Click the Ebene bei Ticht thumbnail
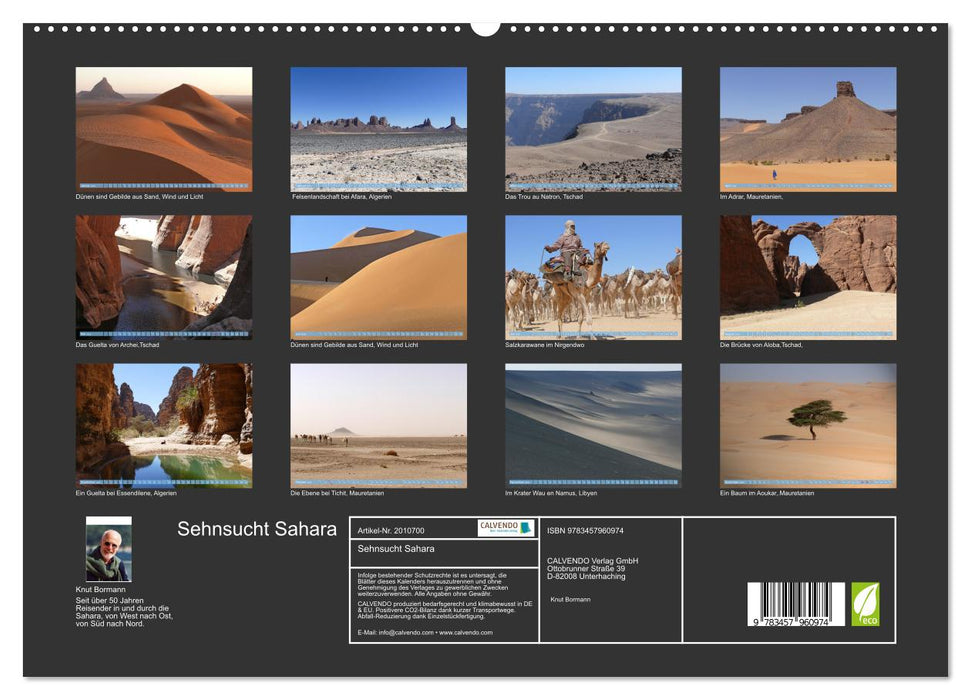 pos(378,425)
